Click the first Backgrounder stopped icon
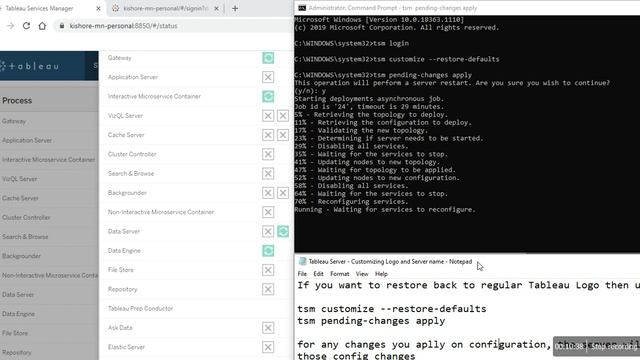The width and height of the screenshot is (640, 360). tap(268, 193)
